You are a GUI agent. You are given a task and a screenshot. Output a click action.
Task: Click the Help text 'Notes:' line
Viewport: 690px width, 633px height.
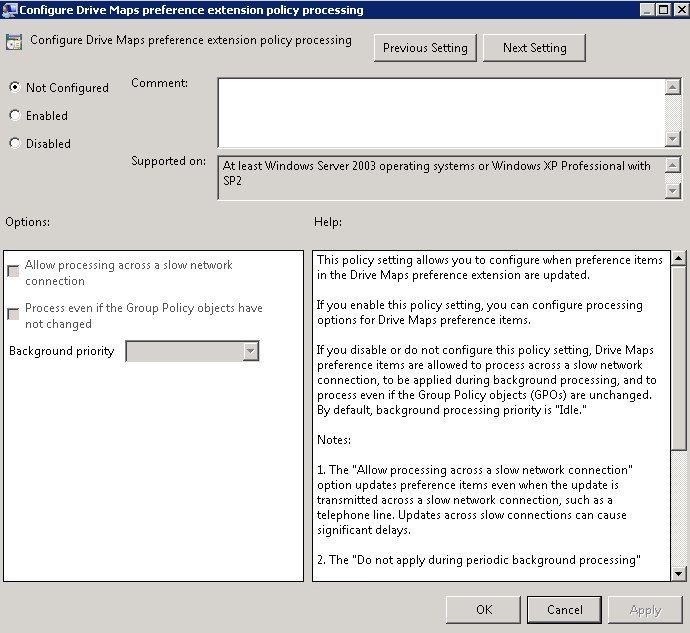click(x=334, y=440)
